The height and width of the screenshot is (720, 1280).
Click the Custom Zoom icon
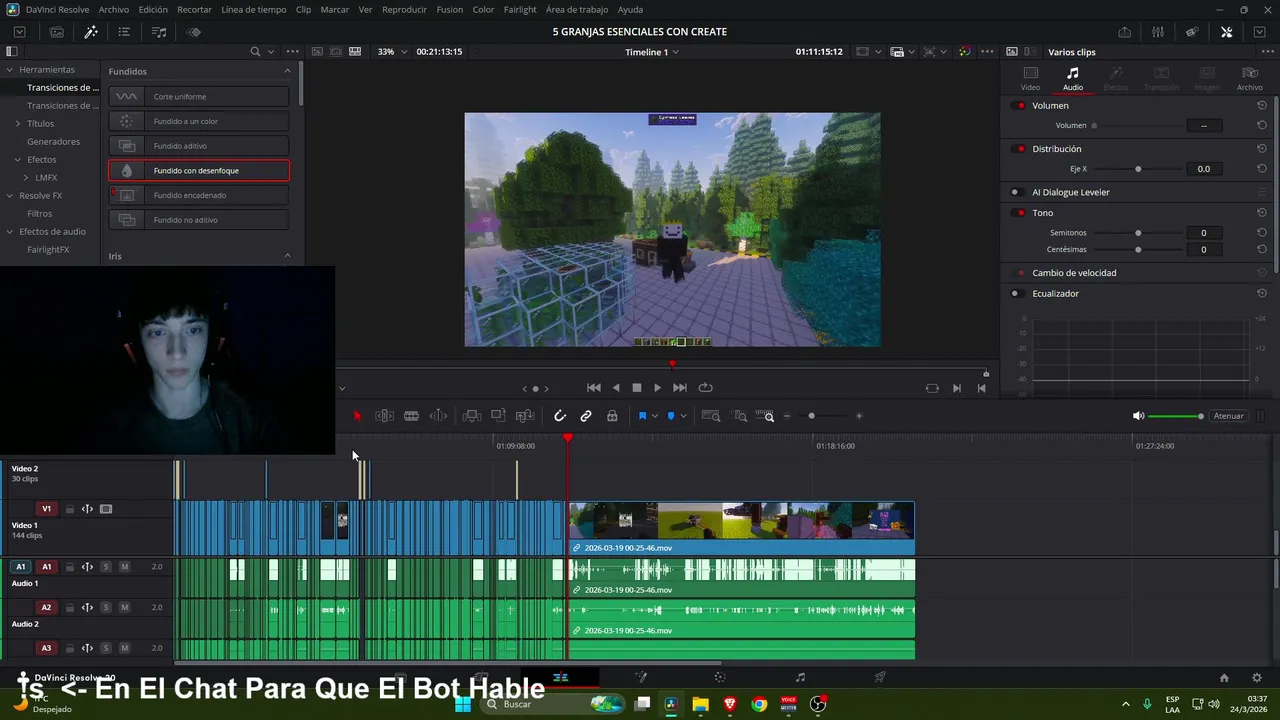coord(766,416)
